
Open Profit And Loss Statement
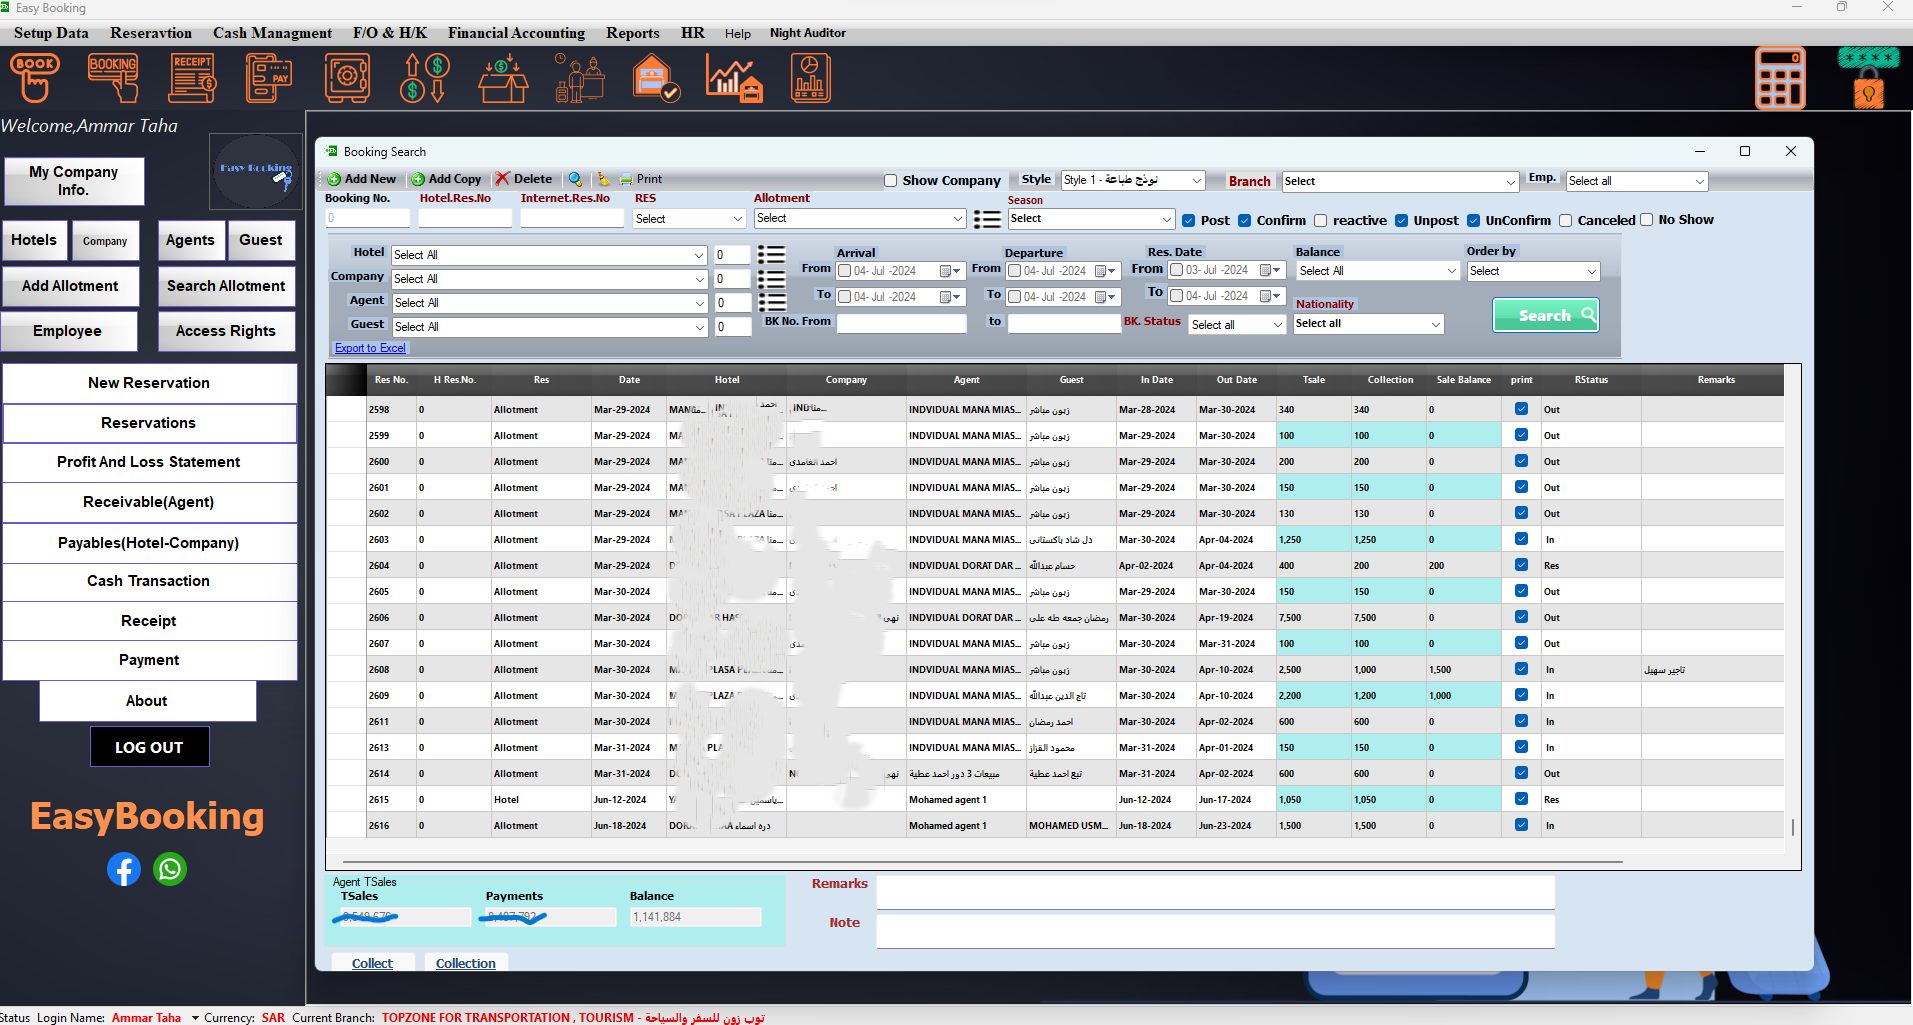[x=149, y=462]
